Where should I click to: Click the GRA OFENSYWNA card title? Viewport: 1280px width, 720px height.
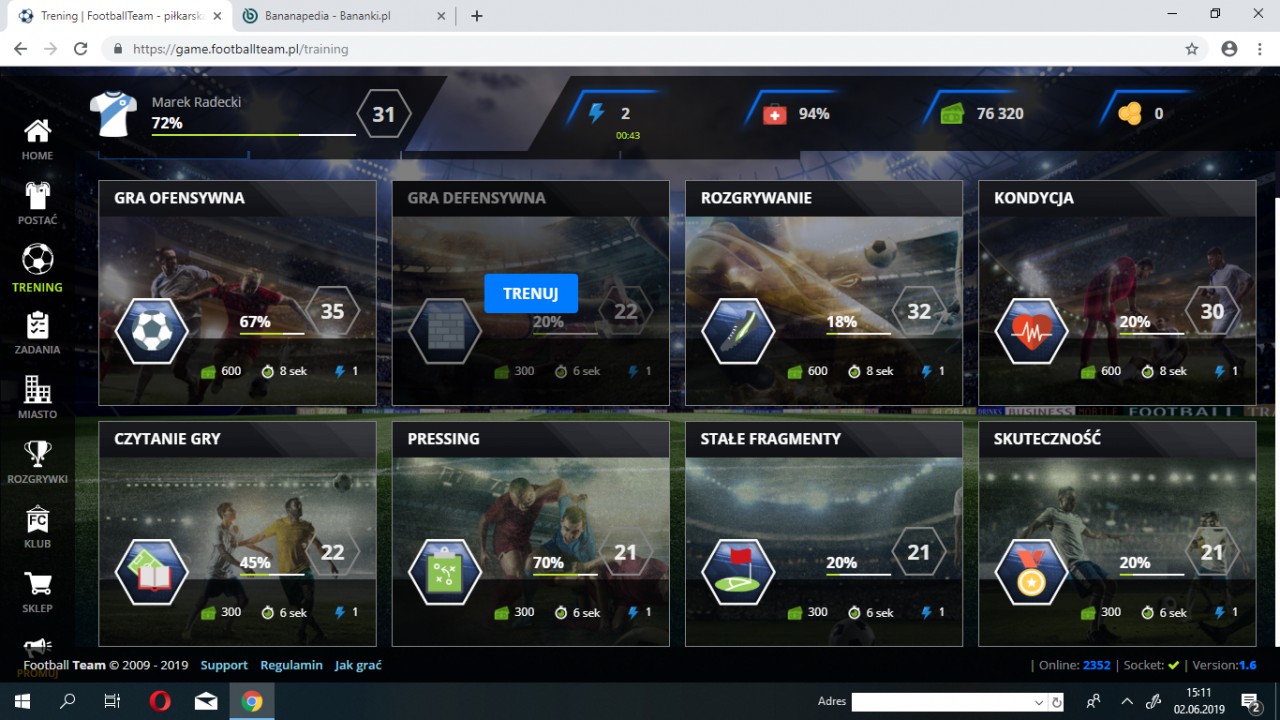coord(179,198)
